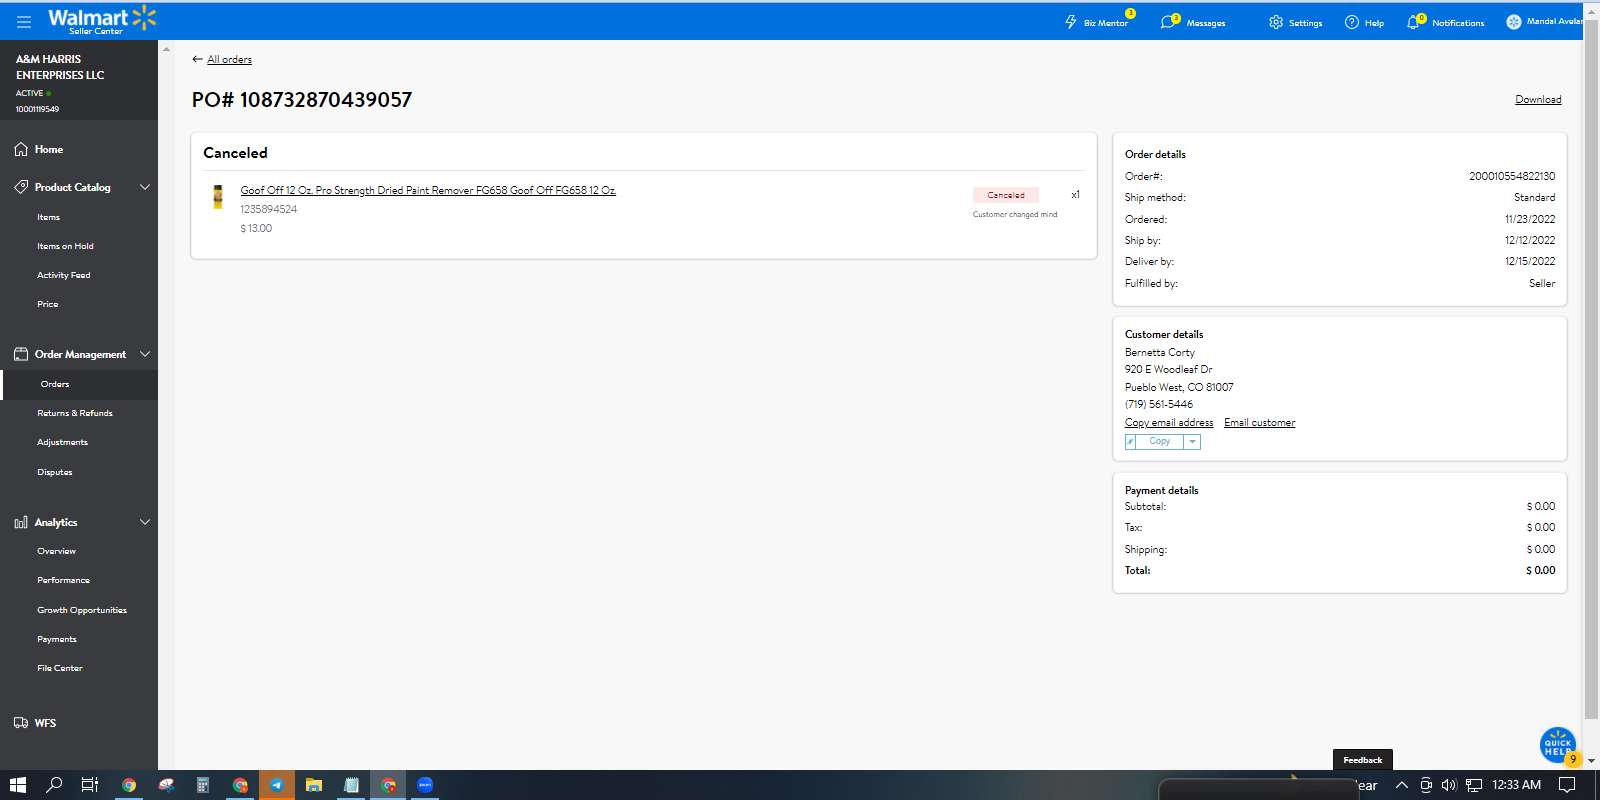Open Price page in sidebar
The image size is (1600, 800).
pyautogui.click(x=47, y=304)
